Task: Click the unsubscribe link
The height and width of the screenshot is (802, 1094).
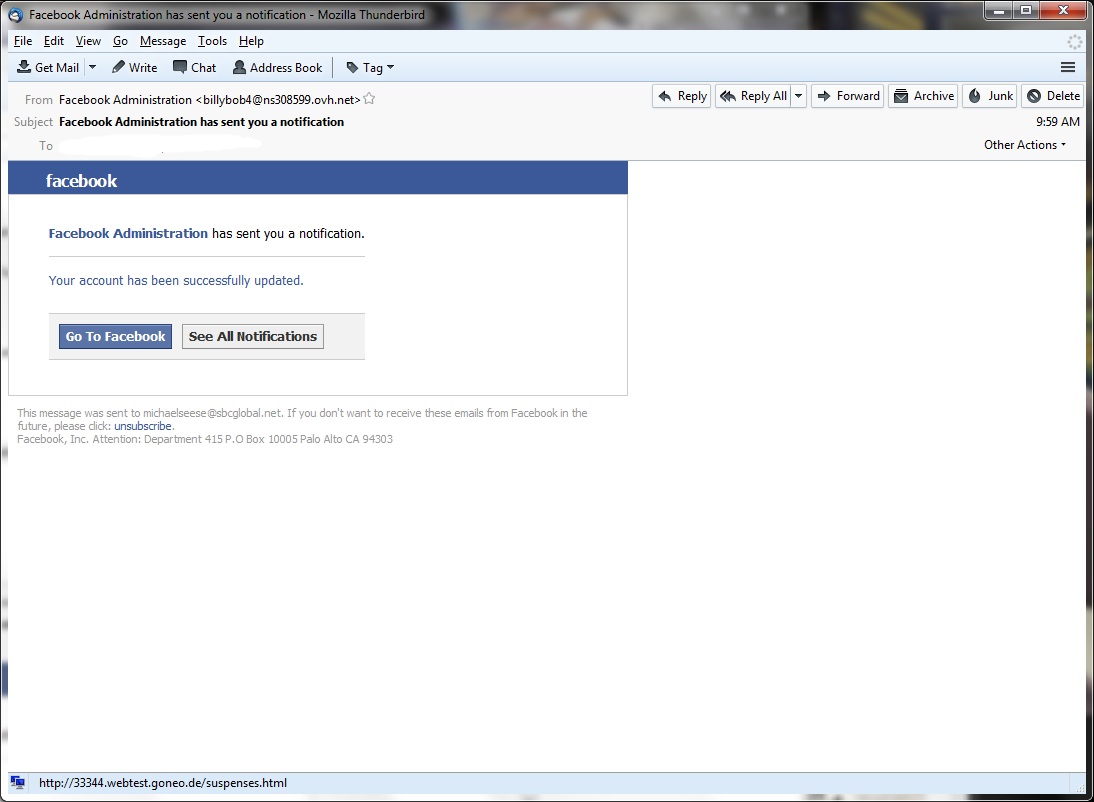Action: click(143, 426)
